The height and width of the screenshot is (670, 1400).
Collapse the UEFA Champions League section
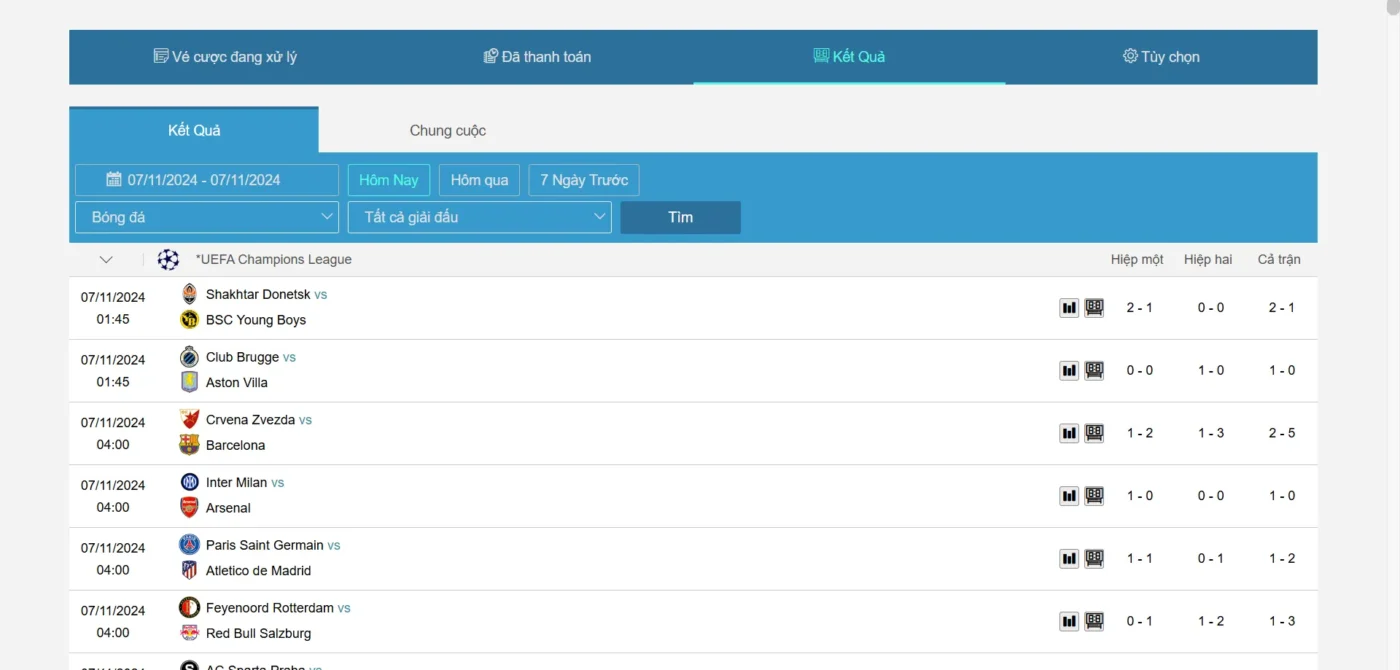tap(106, 260)
